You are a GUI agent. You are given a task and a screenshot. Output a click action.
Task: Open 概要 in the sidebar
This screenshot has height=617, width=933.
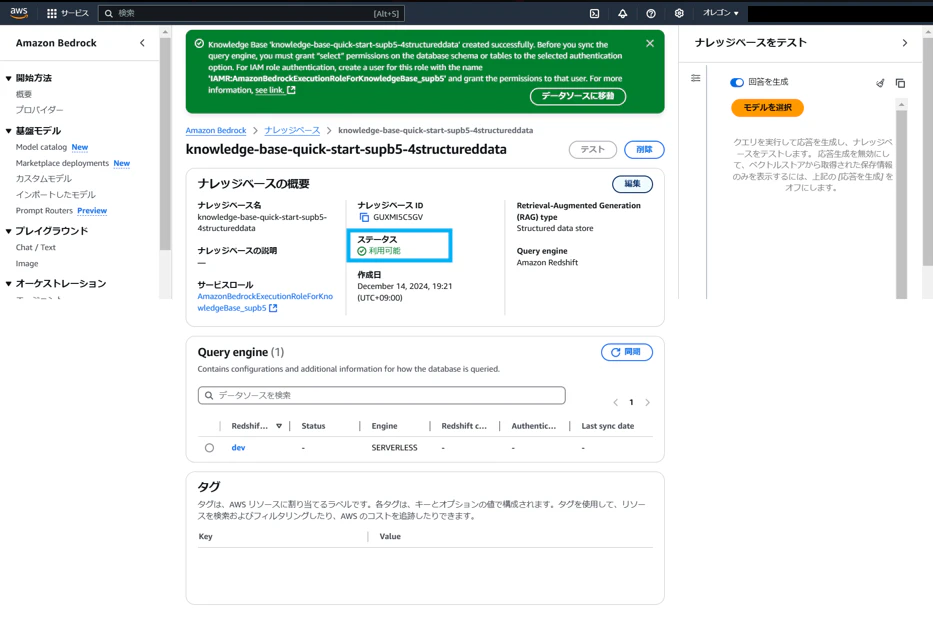click(24, 94)
